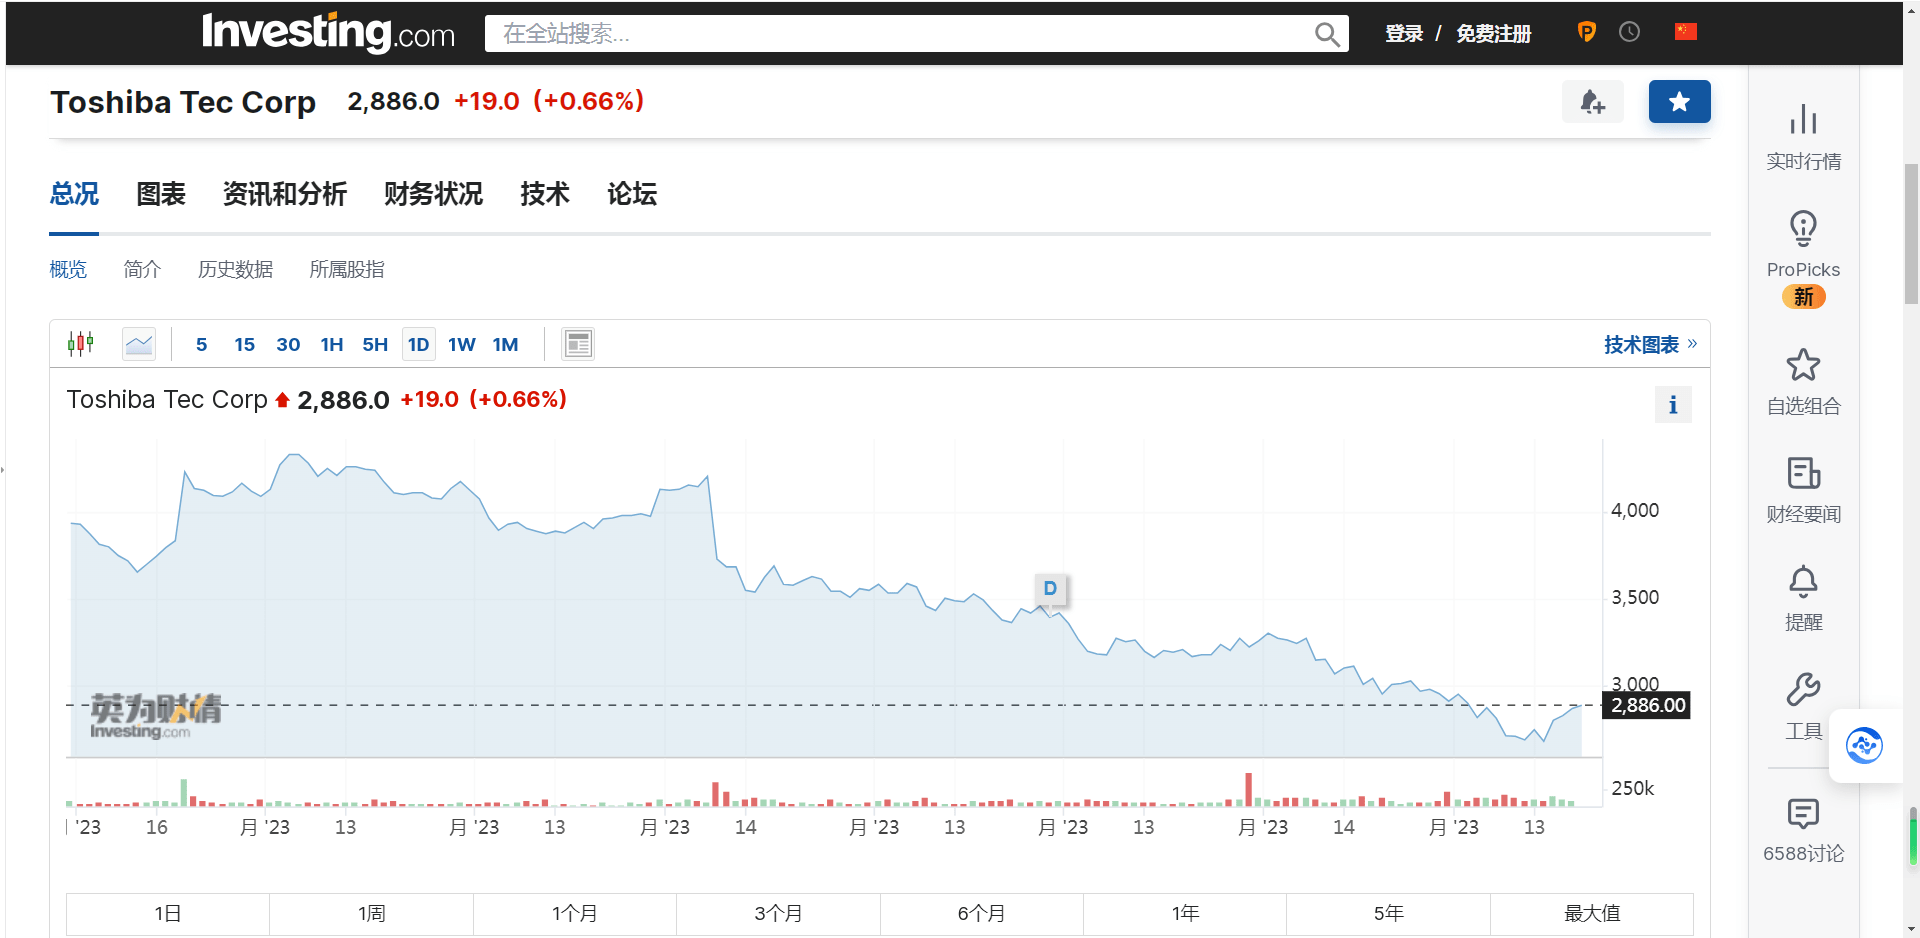Select the 5H chart interval
The height and width of the screenshot is (938, 1920).
pos(375,344)
